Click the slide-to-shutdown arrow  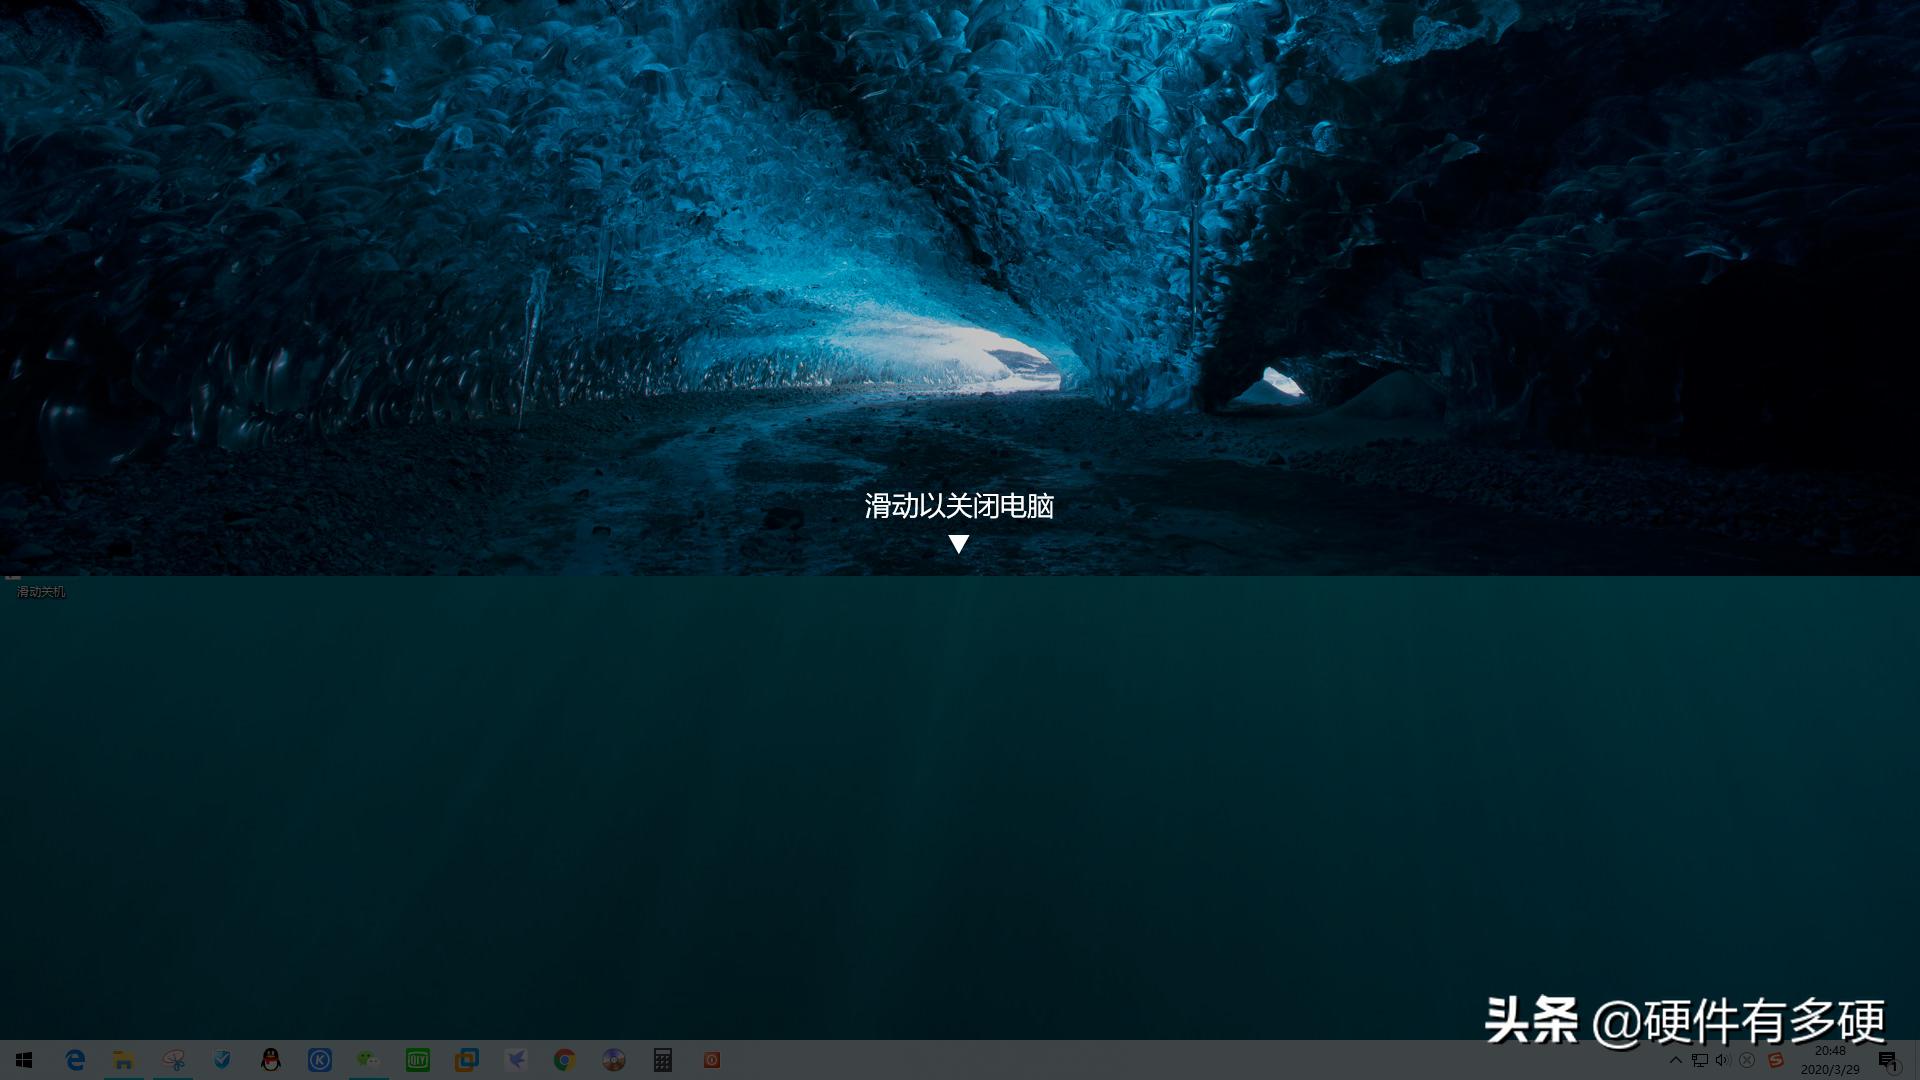pos(960,545)
